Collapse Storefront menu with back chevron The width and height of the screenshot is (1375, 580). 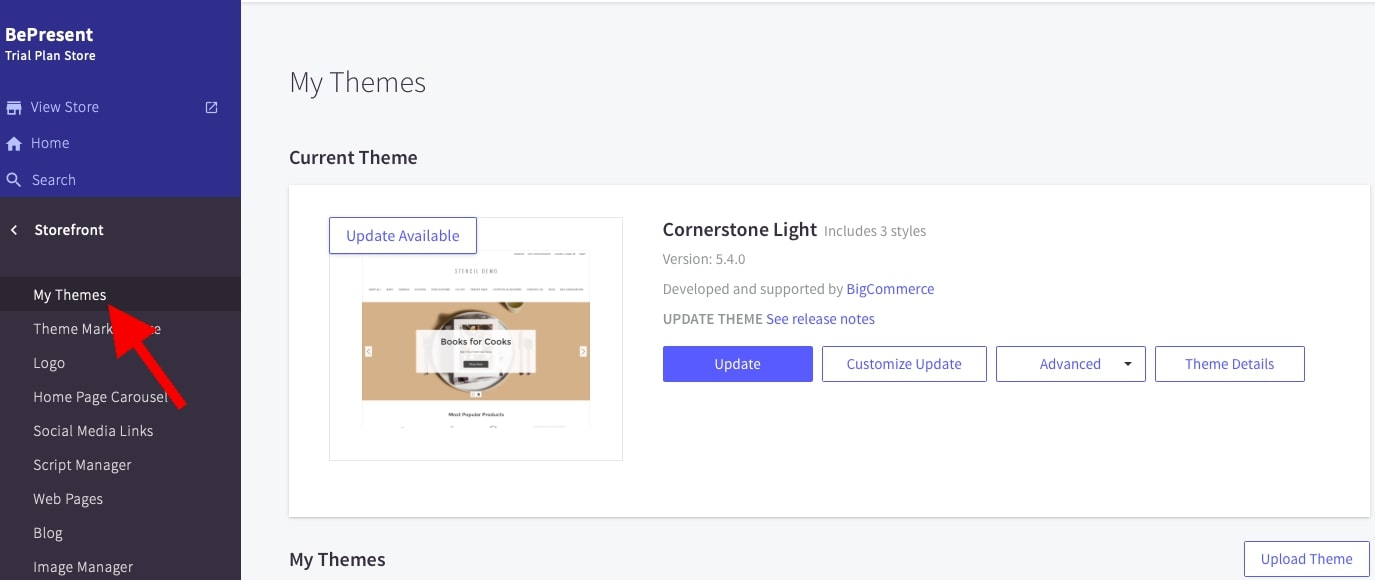14,230
